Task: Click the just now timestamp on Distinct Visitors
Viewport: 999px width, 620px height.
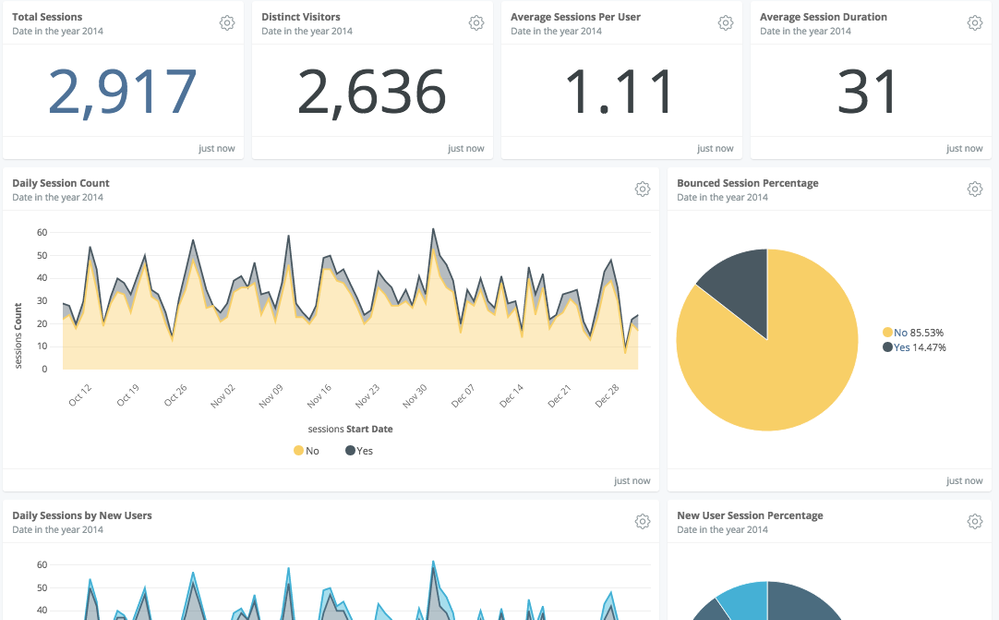Action: [466, 148]
